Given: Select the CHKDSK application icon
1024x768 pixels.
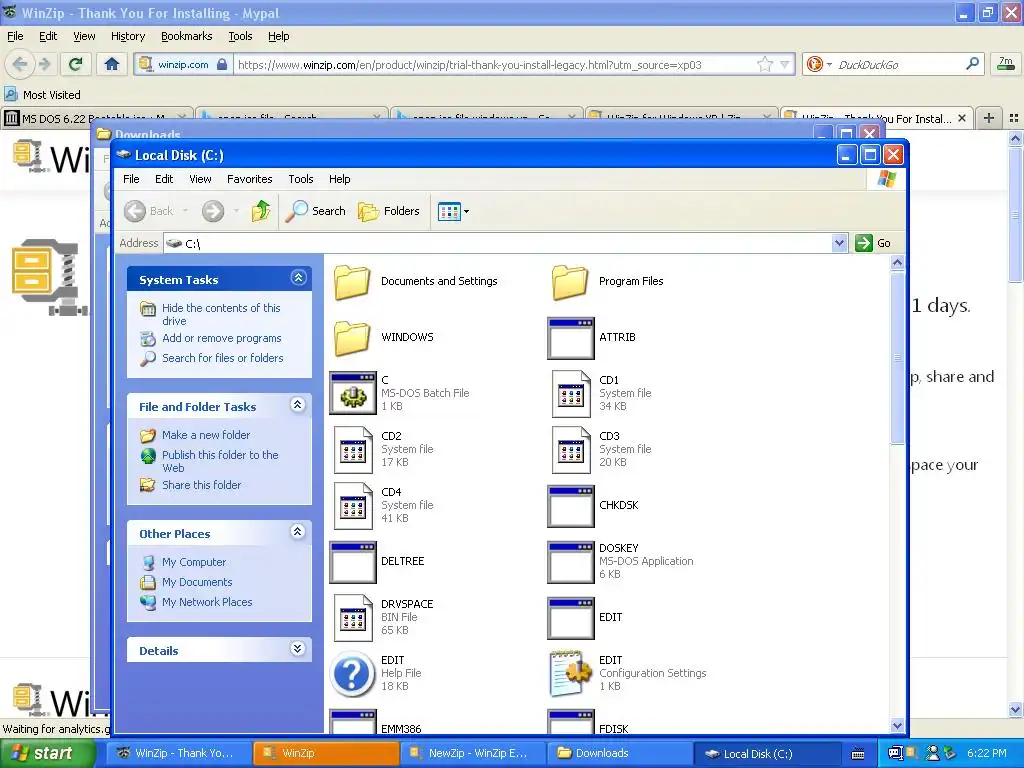Looking at the screenshot, I should click(x=571, y=506).
